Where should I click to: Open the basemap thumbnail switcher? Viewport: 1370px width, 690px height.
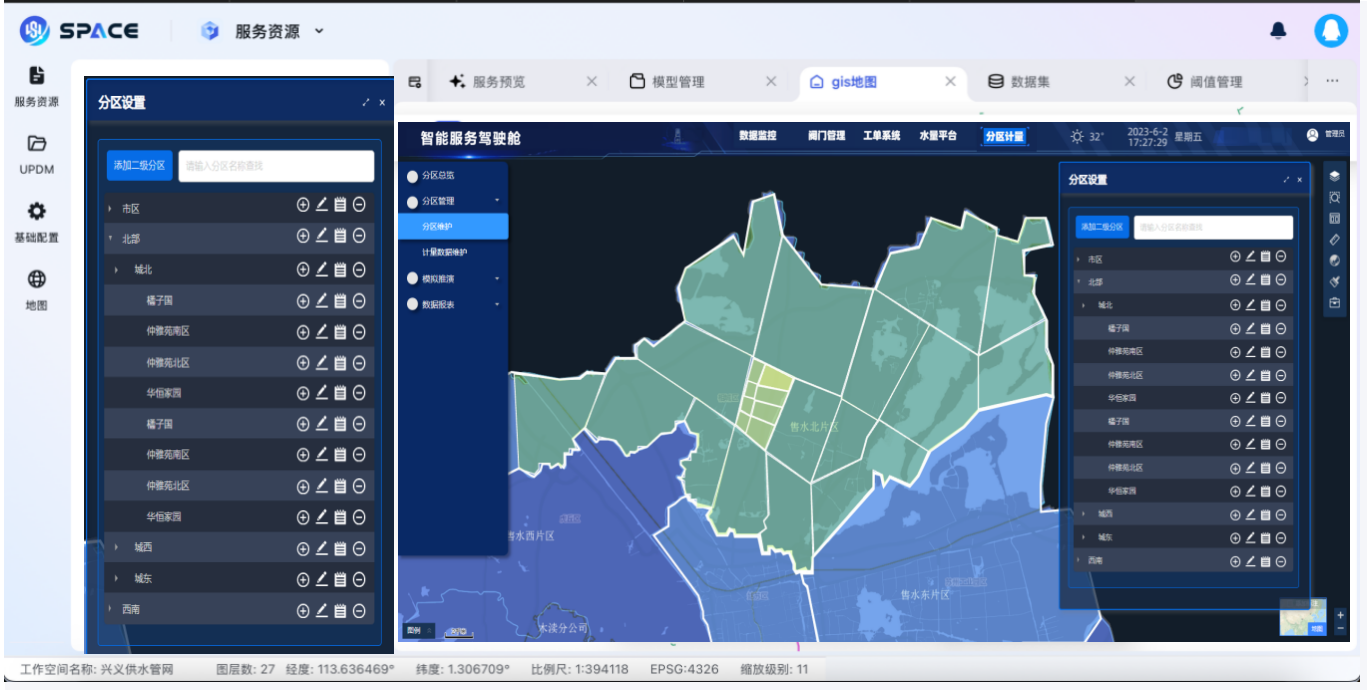tap(1301, 618)
